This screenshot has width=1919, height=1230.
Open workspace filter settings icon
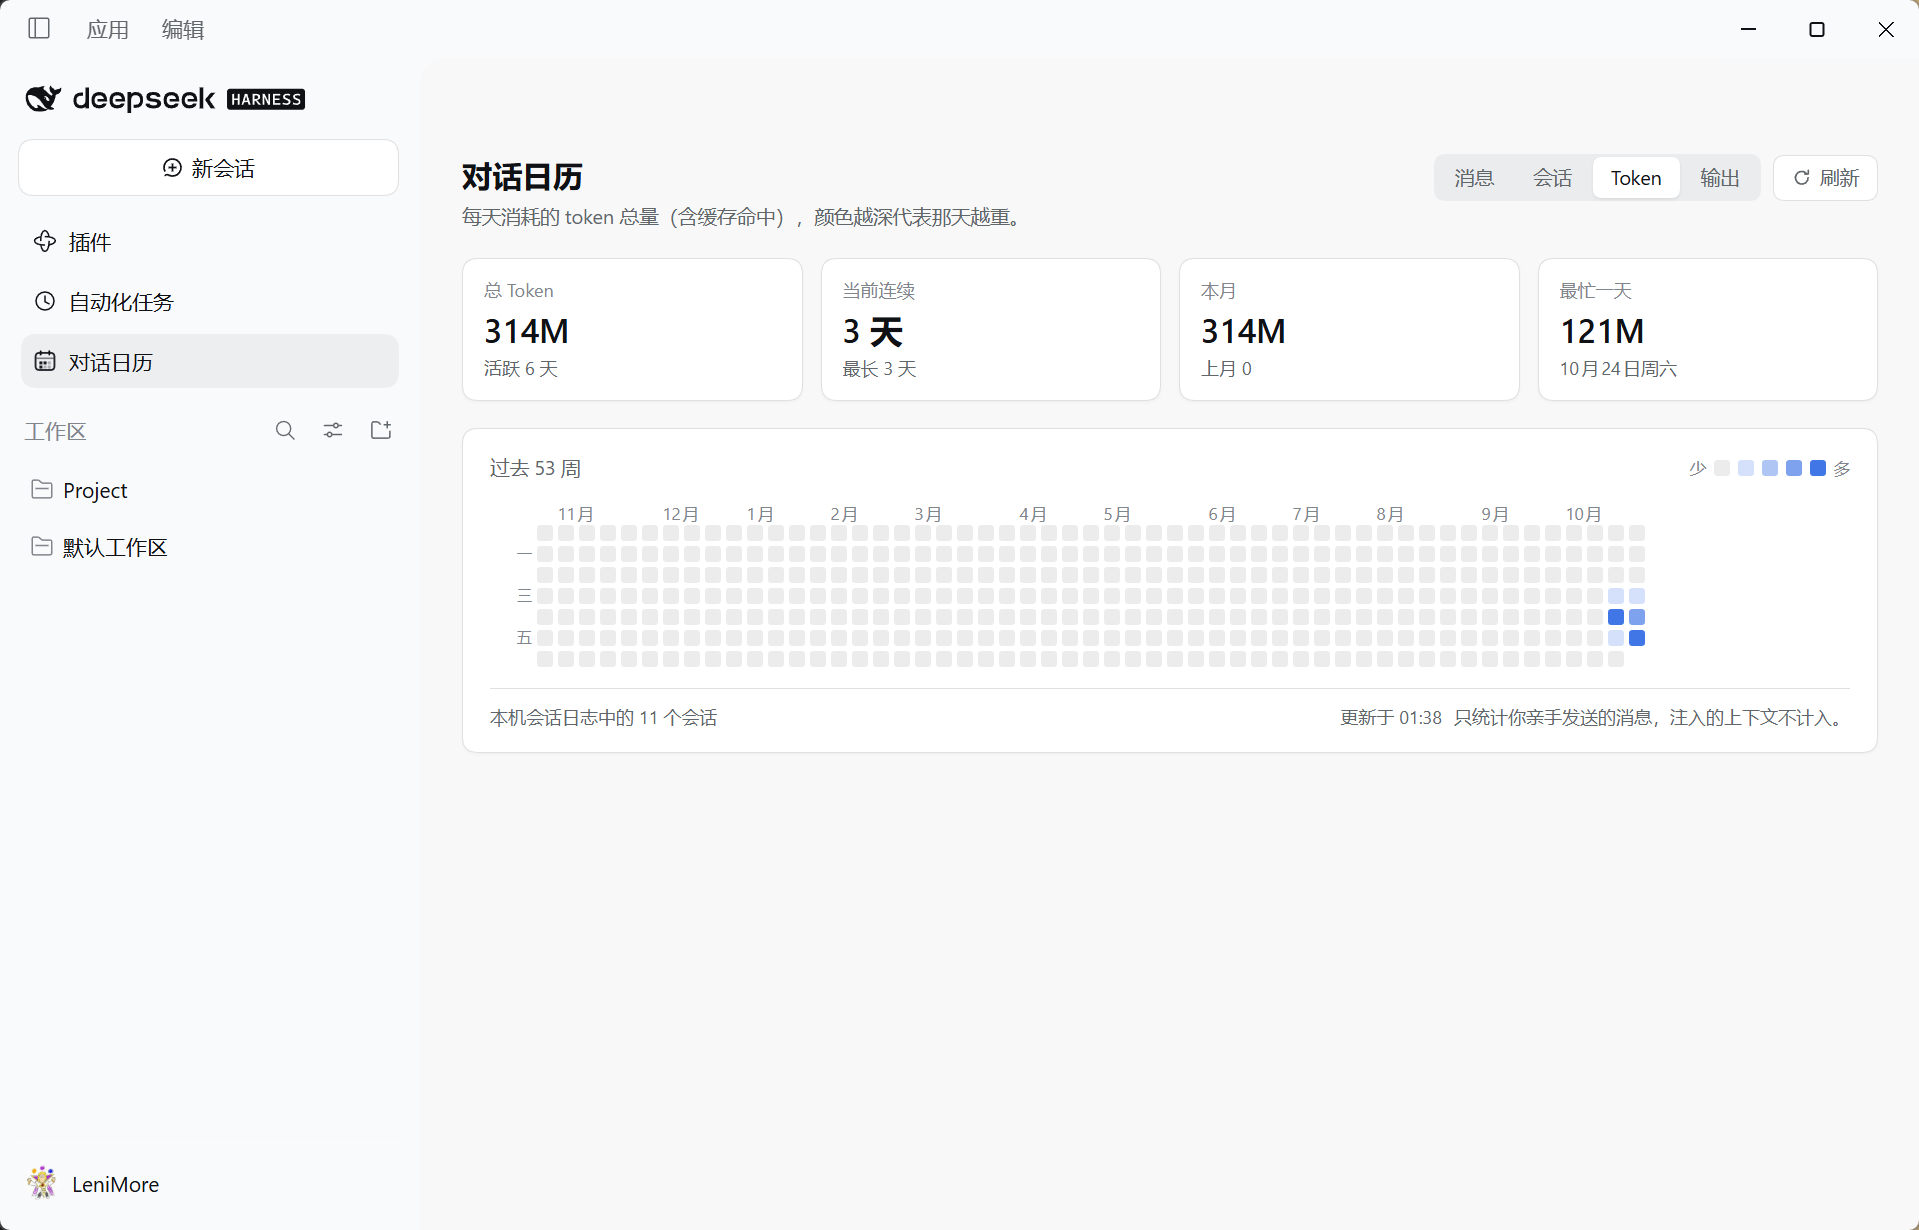point(333,430)
